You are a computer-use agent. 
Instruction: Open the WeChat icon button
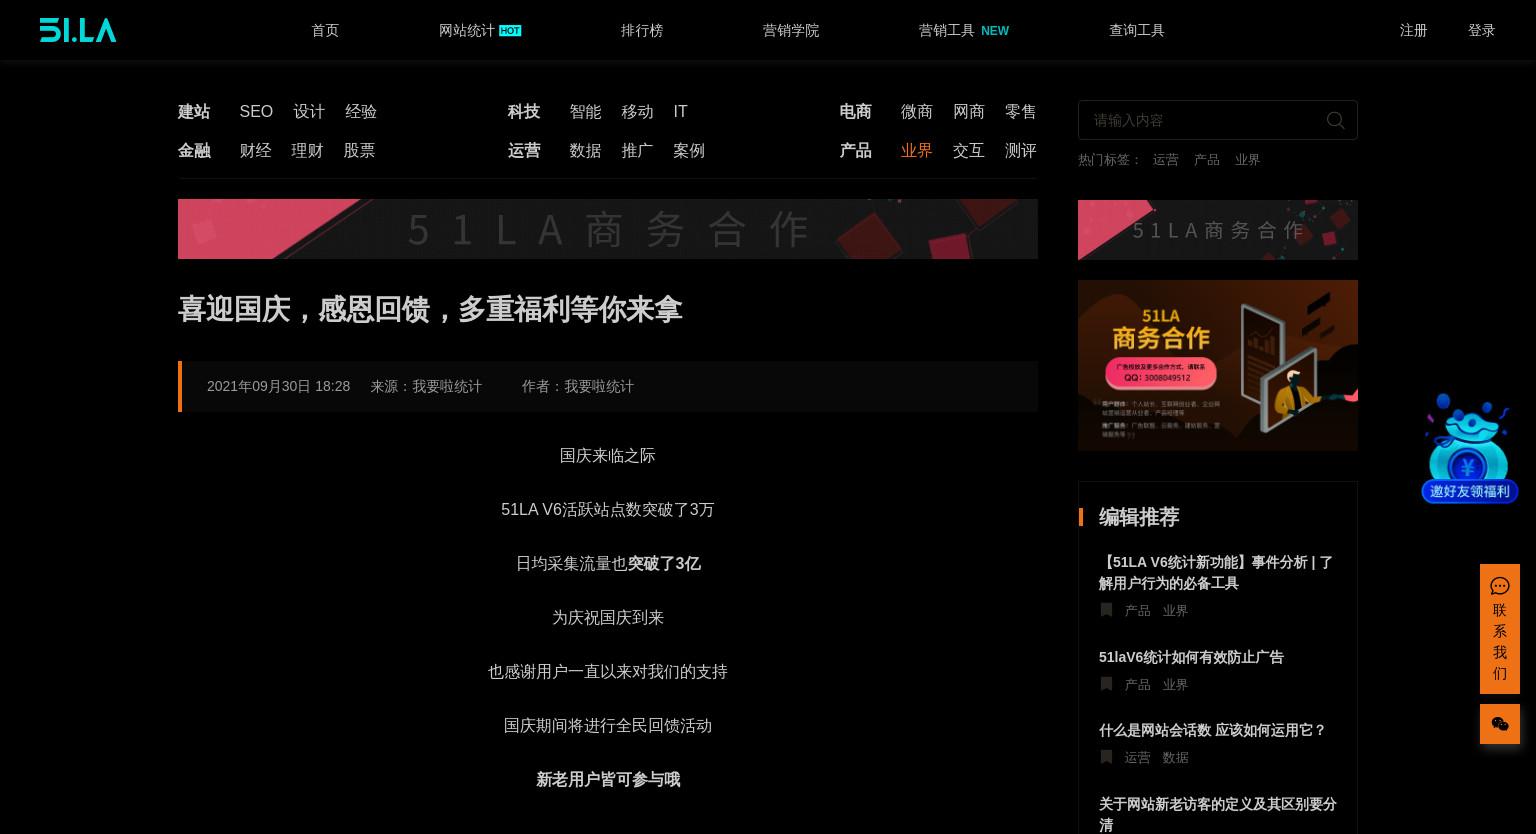click(x=1499, y=724)
